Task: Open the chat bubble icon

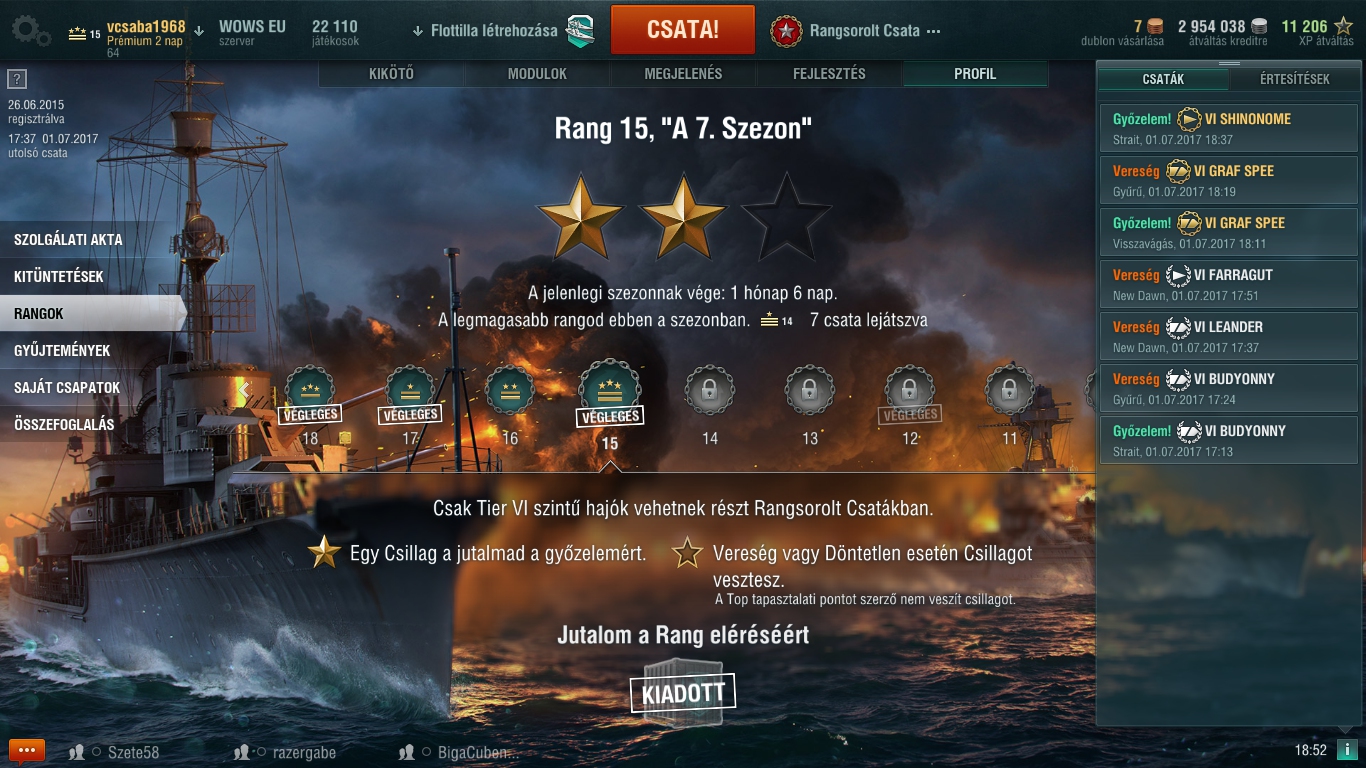Action: pos(26,750)
